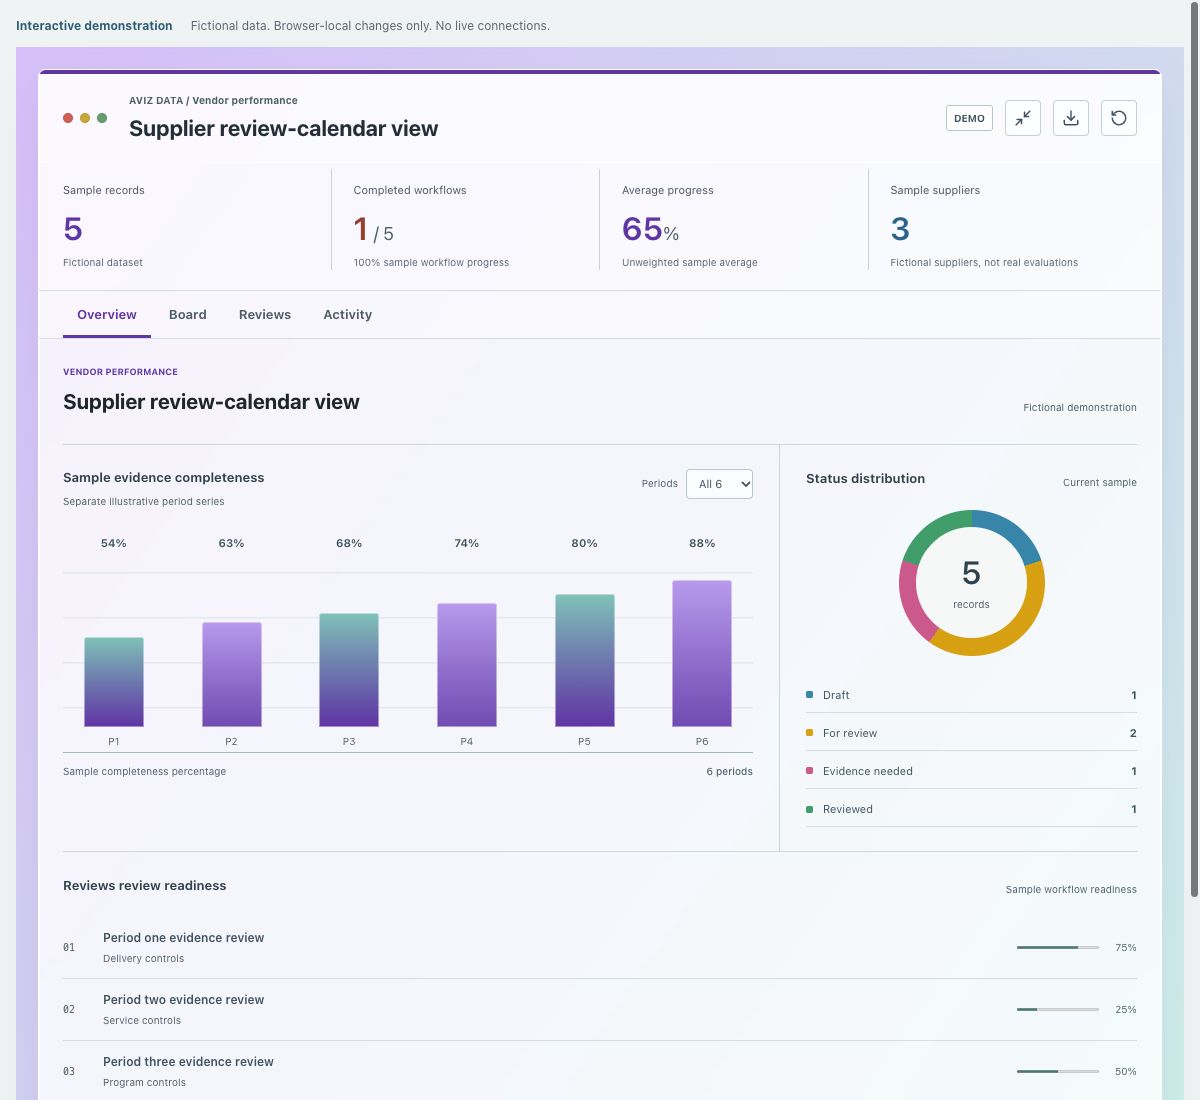Click the pink Evidence needed color swatch

[x=809, y=770]
